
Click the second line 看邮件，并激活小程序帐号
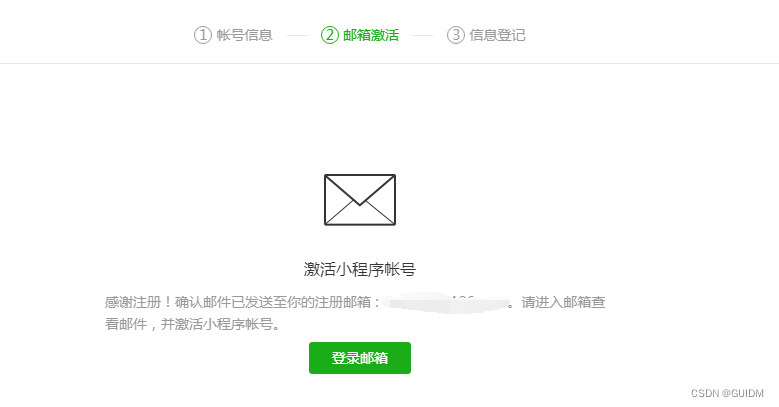(x=192, y=324)
